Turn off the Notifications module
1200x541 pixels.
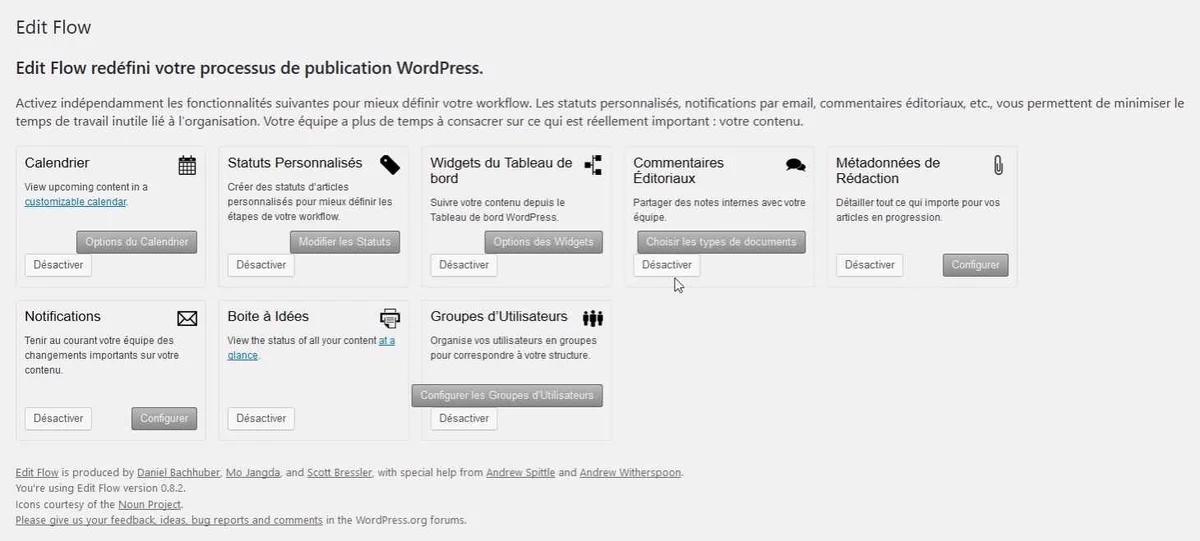(x=58, y=418)
